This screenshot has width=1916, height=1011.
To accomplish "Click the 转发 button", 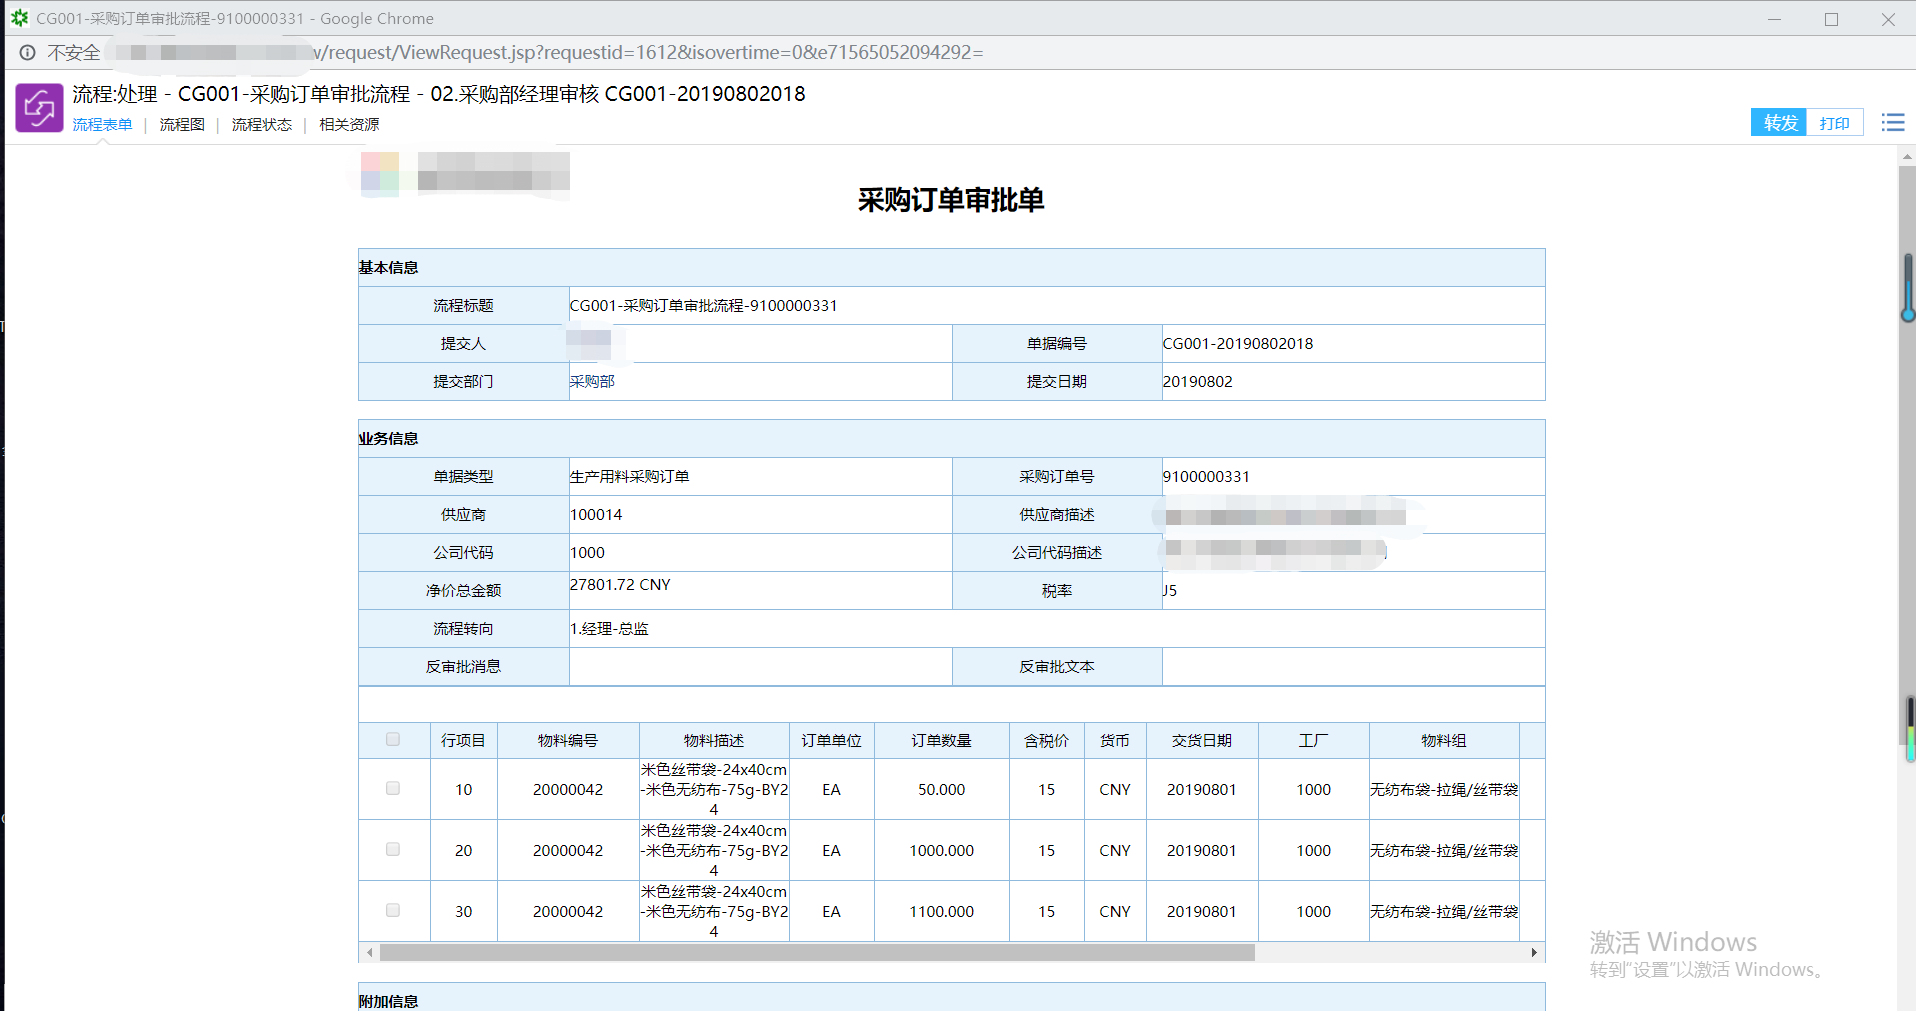I will [1778, 121].
